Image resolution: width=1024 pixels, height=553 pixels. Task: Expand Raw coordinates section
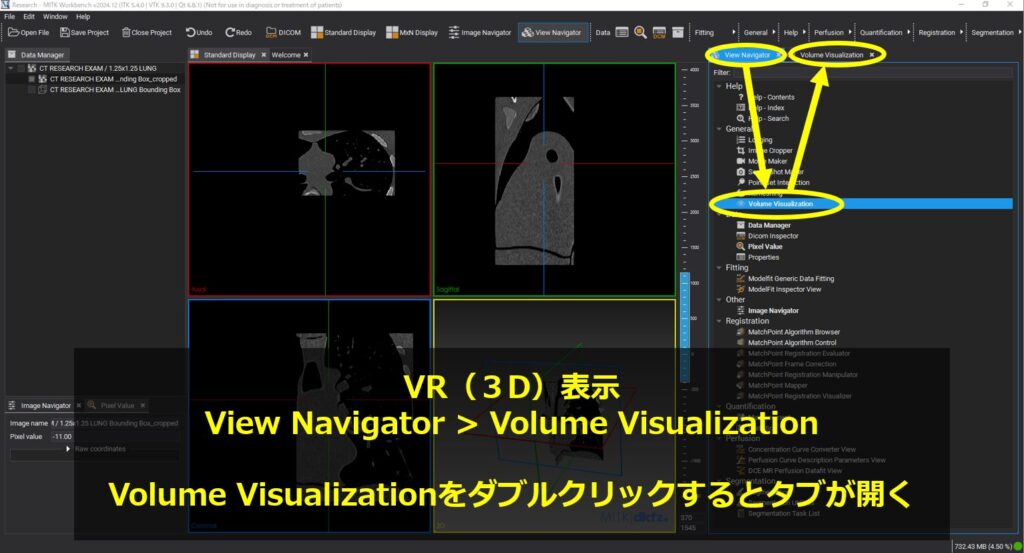68,449
